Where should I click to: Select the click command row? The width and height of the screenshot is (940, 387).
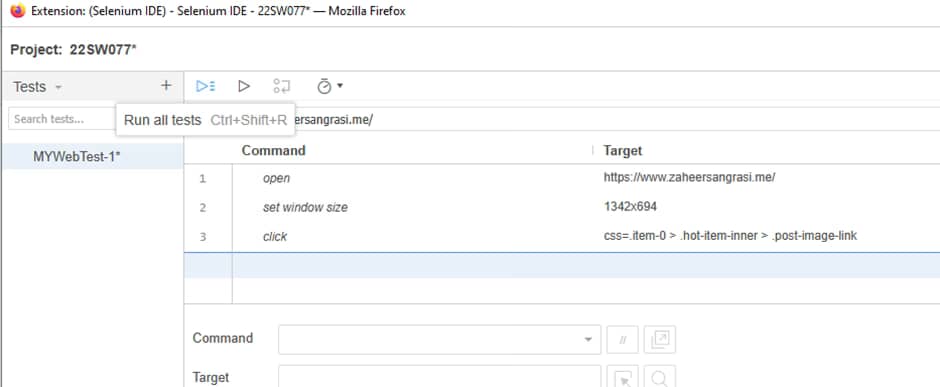click(x=562, y=237)
